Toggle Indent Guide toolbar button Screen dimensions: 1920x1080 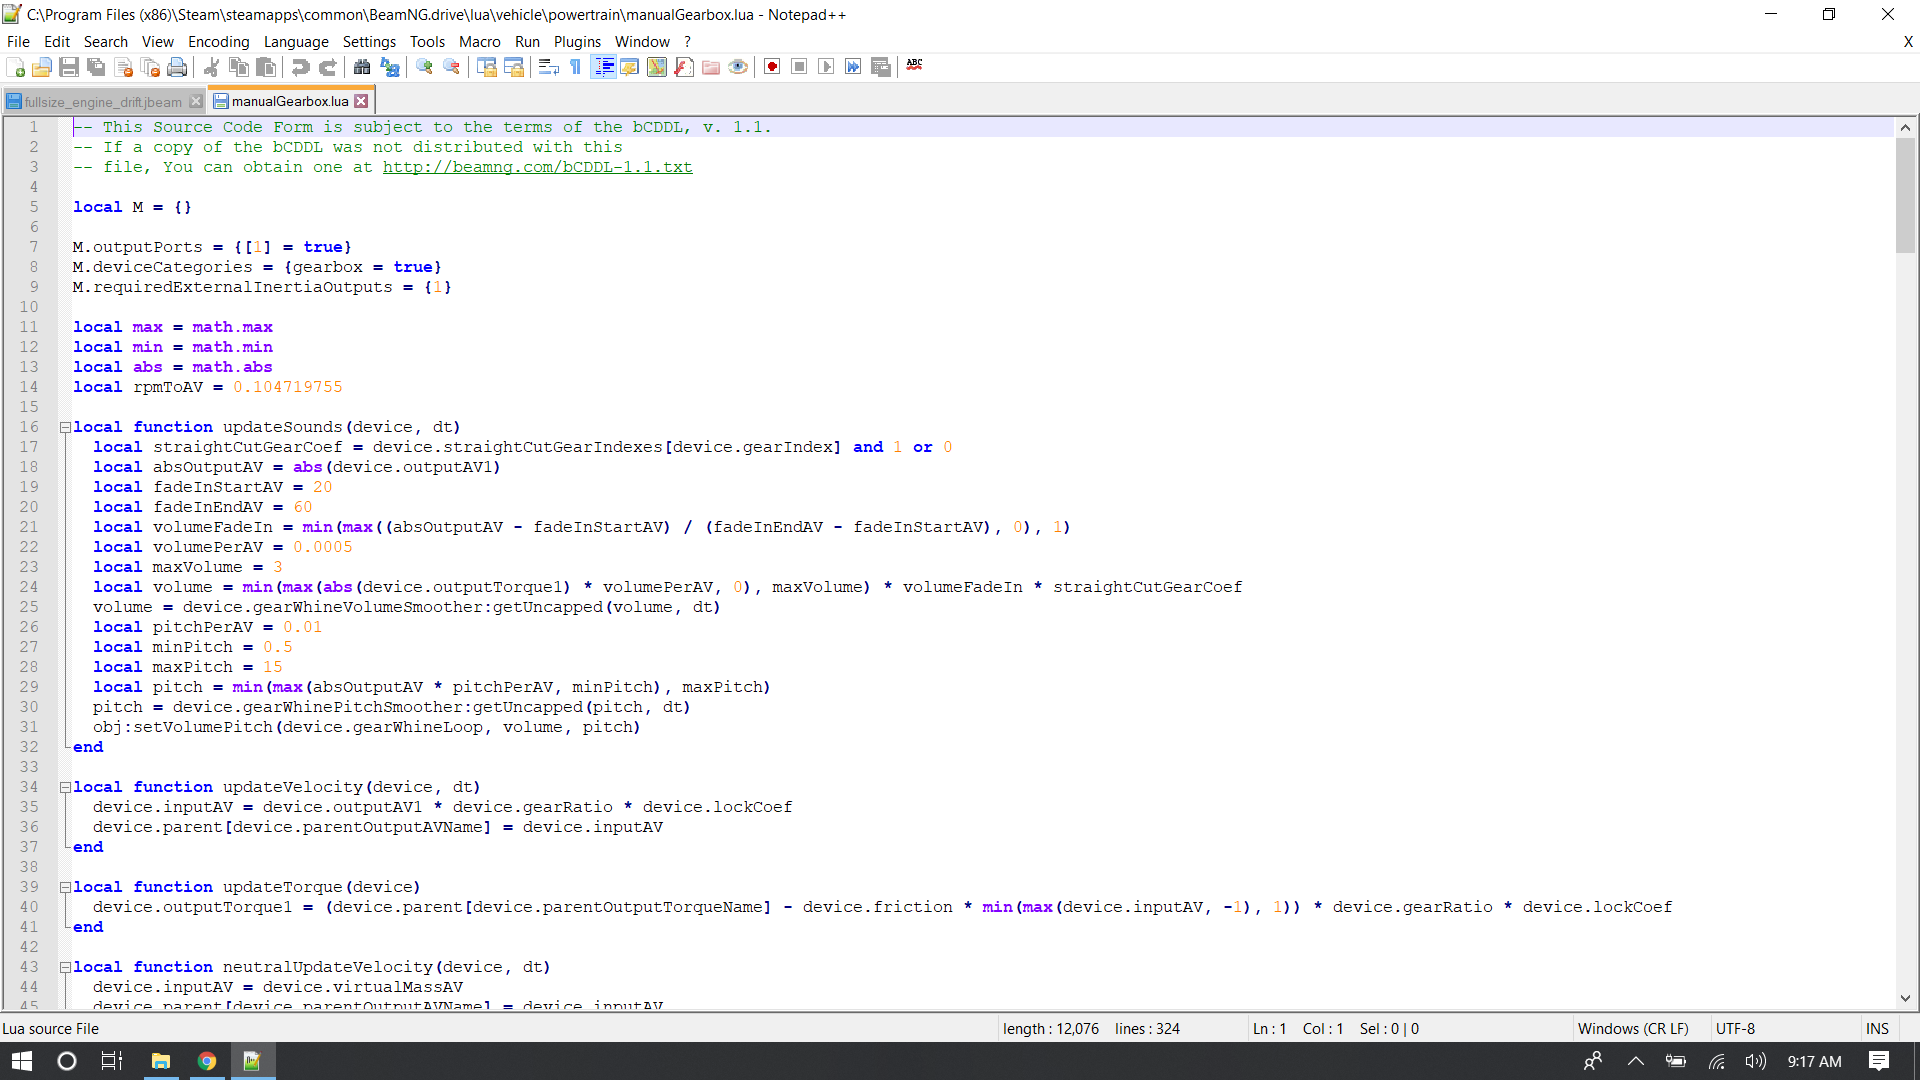point(603,67)
